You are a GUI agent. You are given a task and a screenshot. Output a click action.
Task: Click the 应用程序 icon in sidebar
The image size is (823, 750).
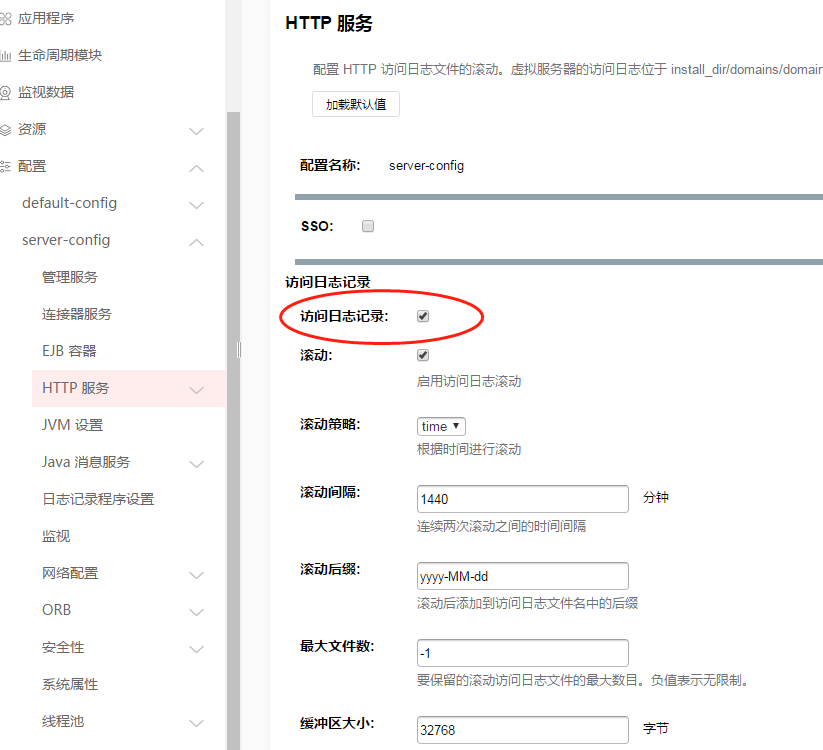click(6, 19)
